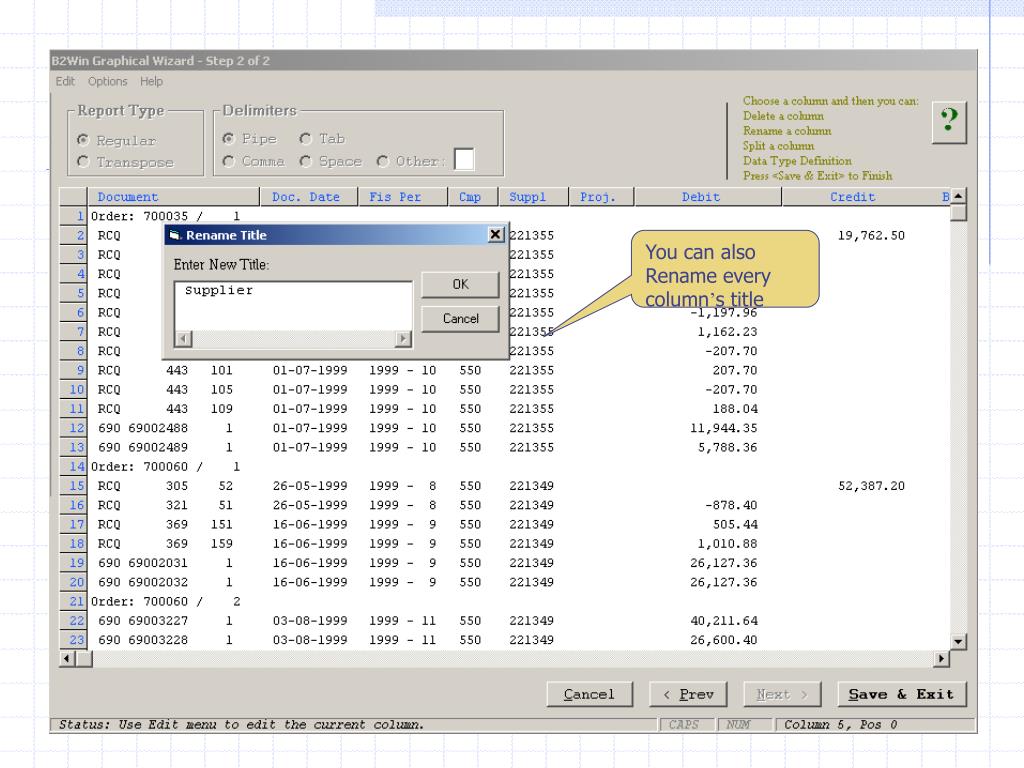Click row header number 9

point(73,370)
